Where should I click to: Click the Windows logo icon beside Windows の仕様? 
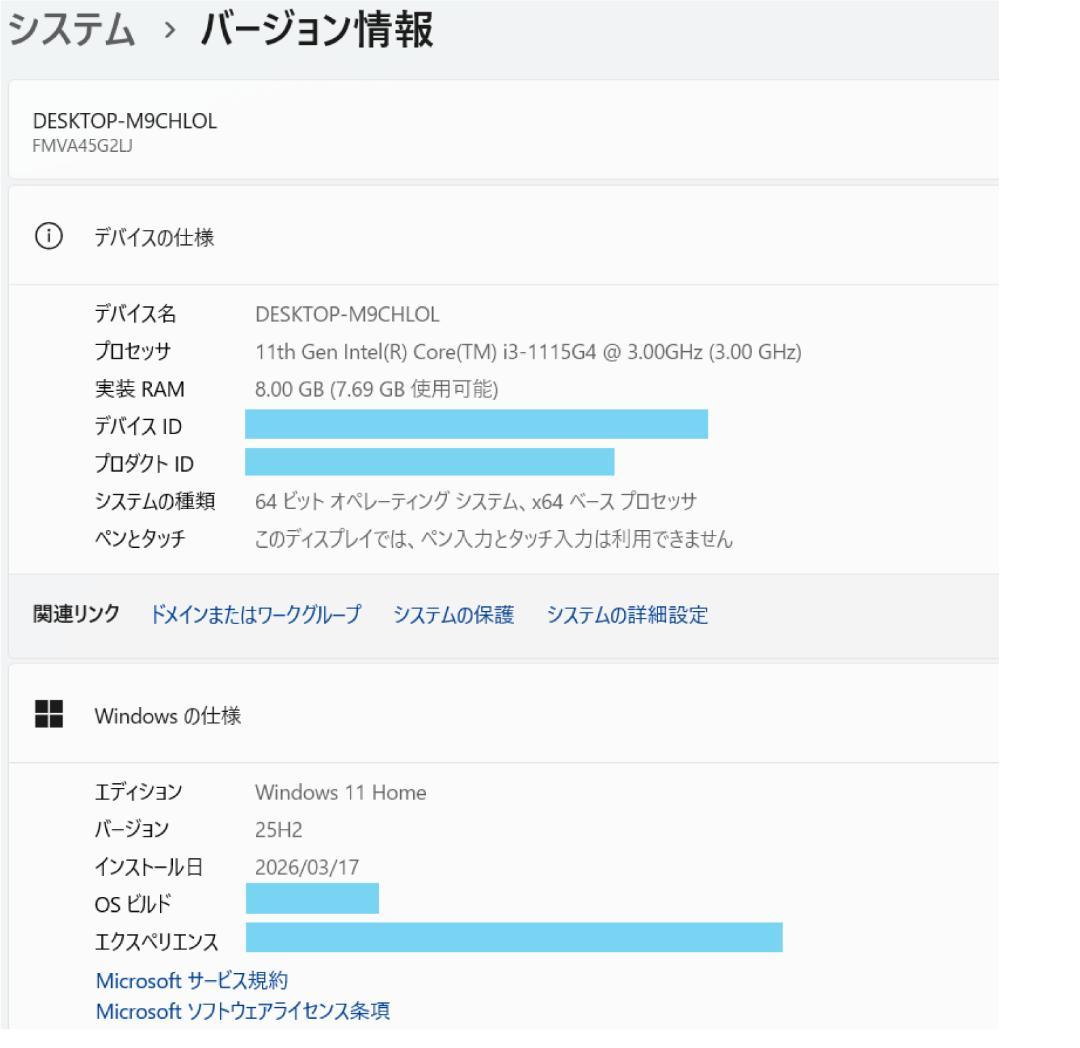coord(49,714)
